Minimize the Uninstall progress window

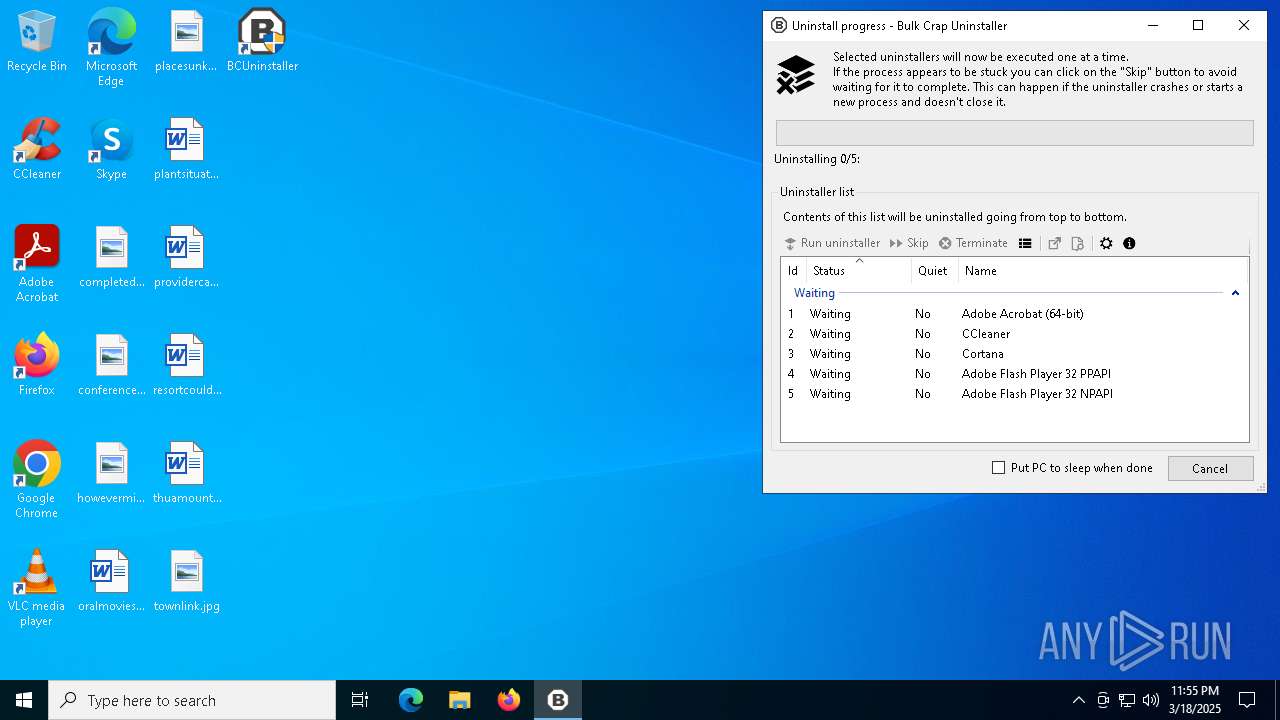click(1153, 26)
